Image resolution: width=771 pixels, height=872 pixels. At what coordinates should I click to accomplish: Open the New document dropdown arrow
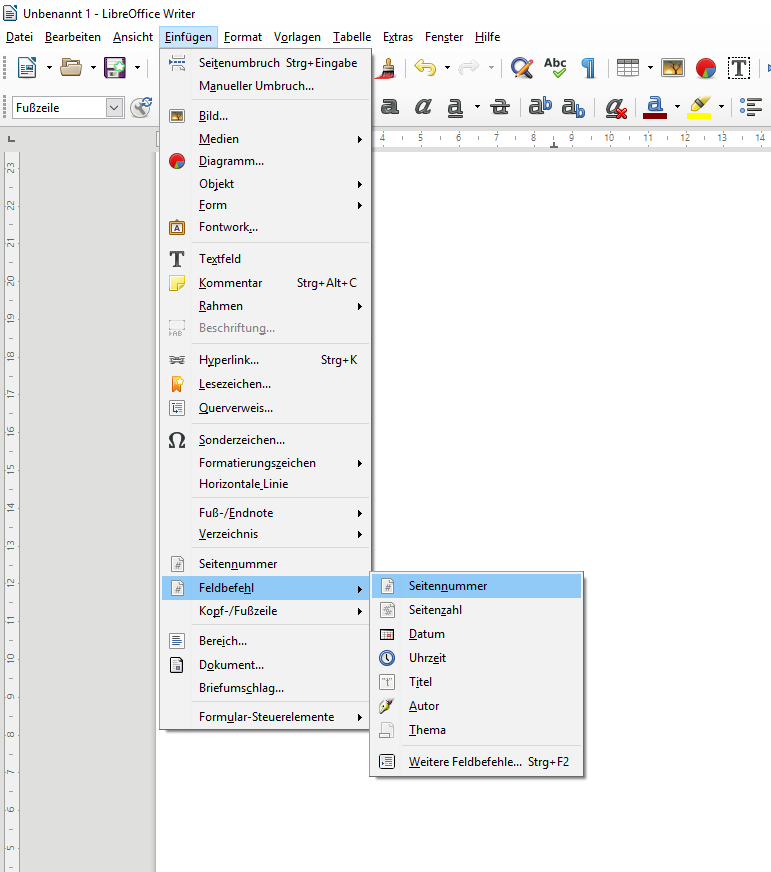[50, 68]
